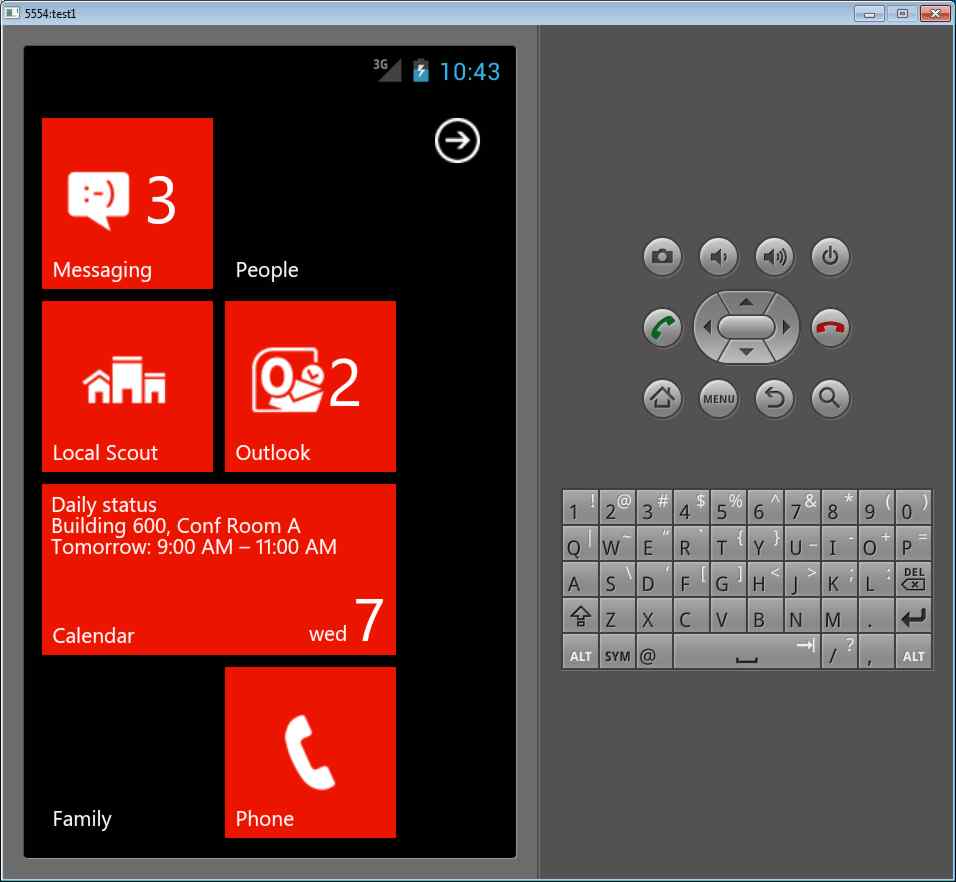Click the Z key
Image resolution: width=956 pixels, height=882 pixels.
coord(617,616)
